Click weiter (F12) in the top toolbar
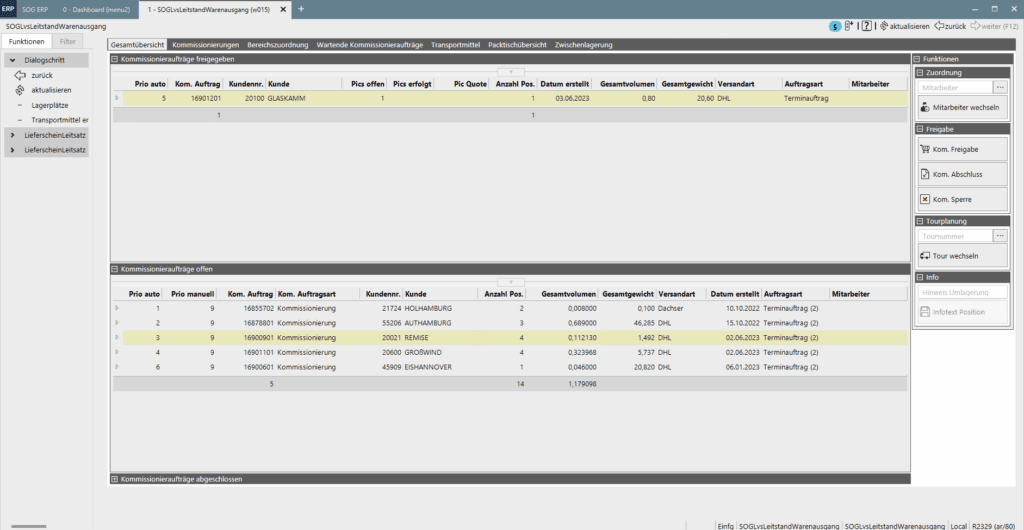1024x530 pixels. (x=994, y=27)
